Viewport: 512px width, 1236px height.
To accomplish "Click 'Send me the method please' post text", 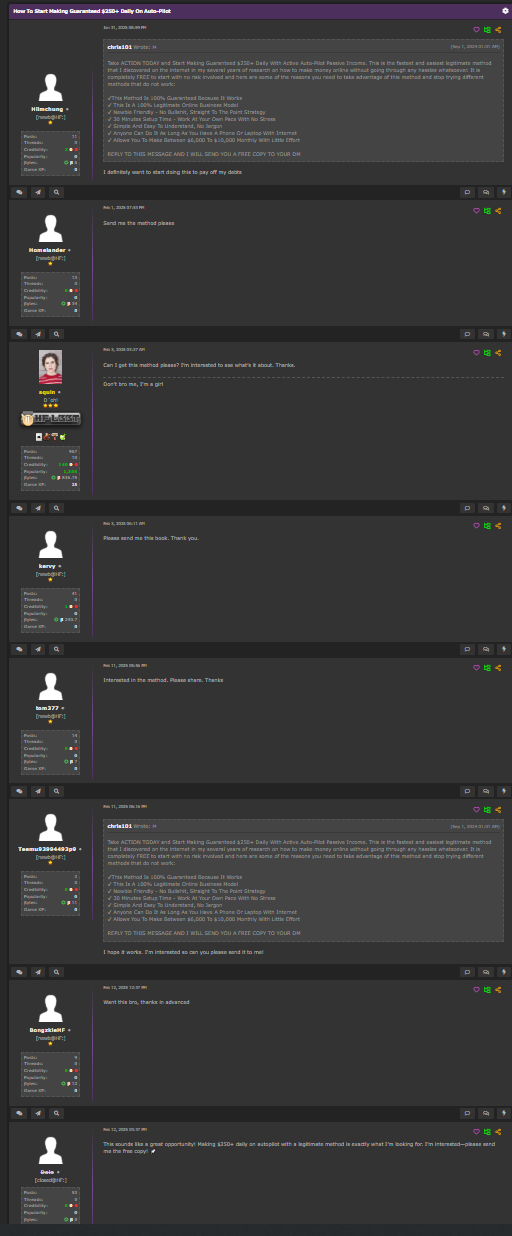I will click(139, 223).
